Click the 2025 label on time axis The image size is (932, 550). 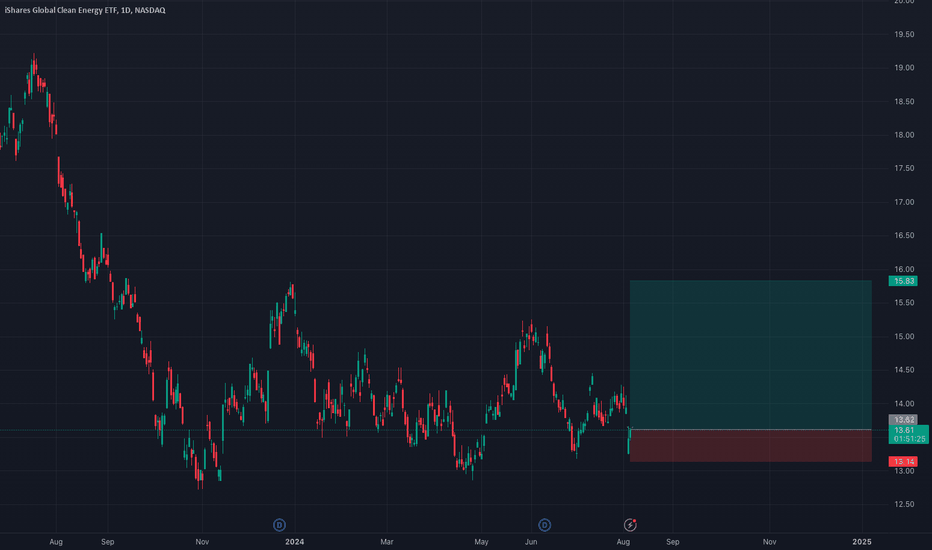[862, 542]
